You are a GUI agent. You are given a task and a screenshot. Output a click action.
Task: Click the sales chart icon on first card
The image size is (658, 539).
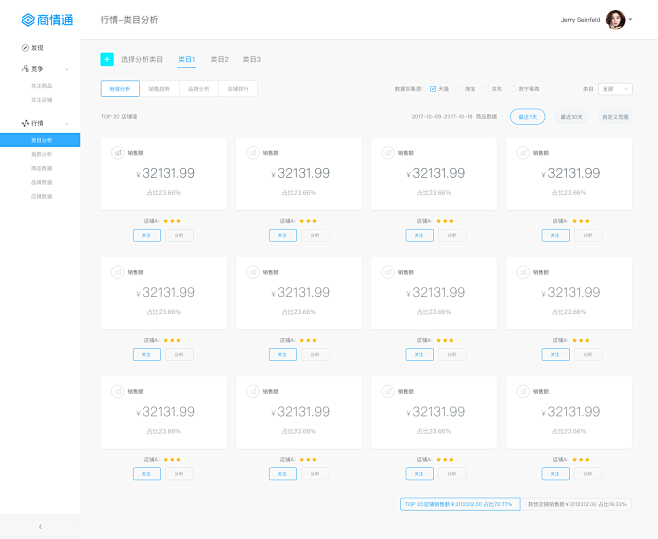tap(118, 153)
